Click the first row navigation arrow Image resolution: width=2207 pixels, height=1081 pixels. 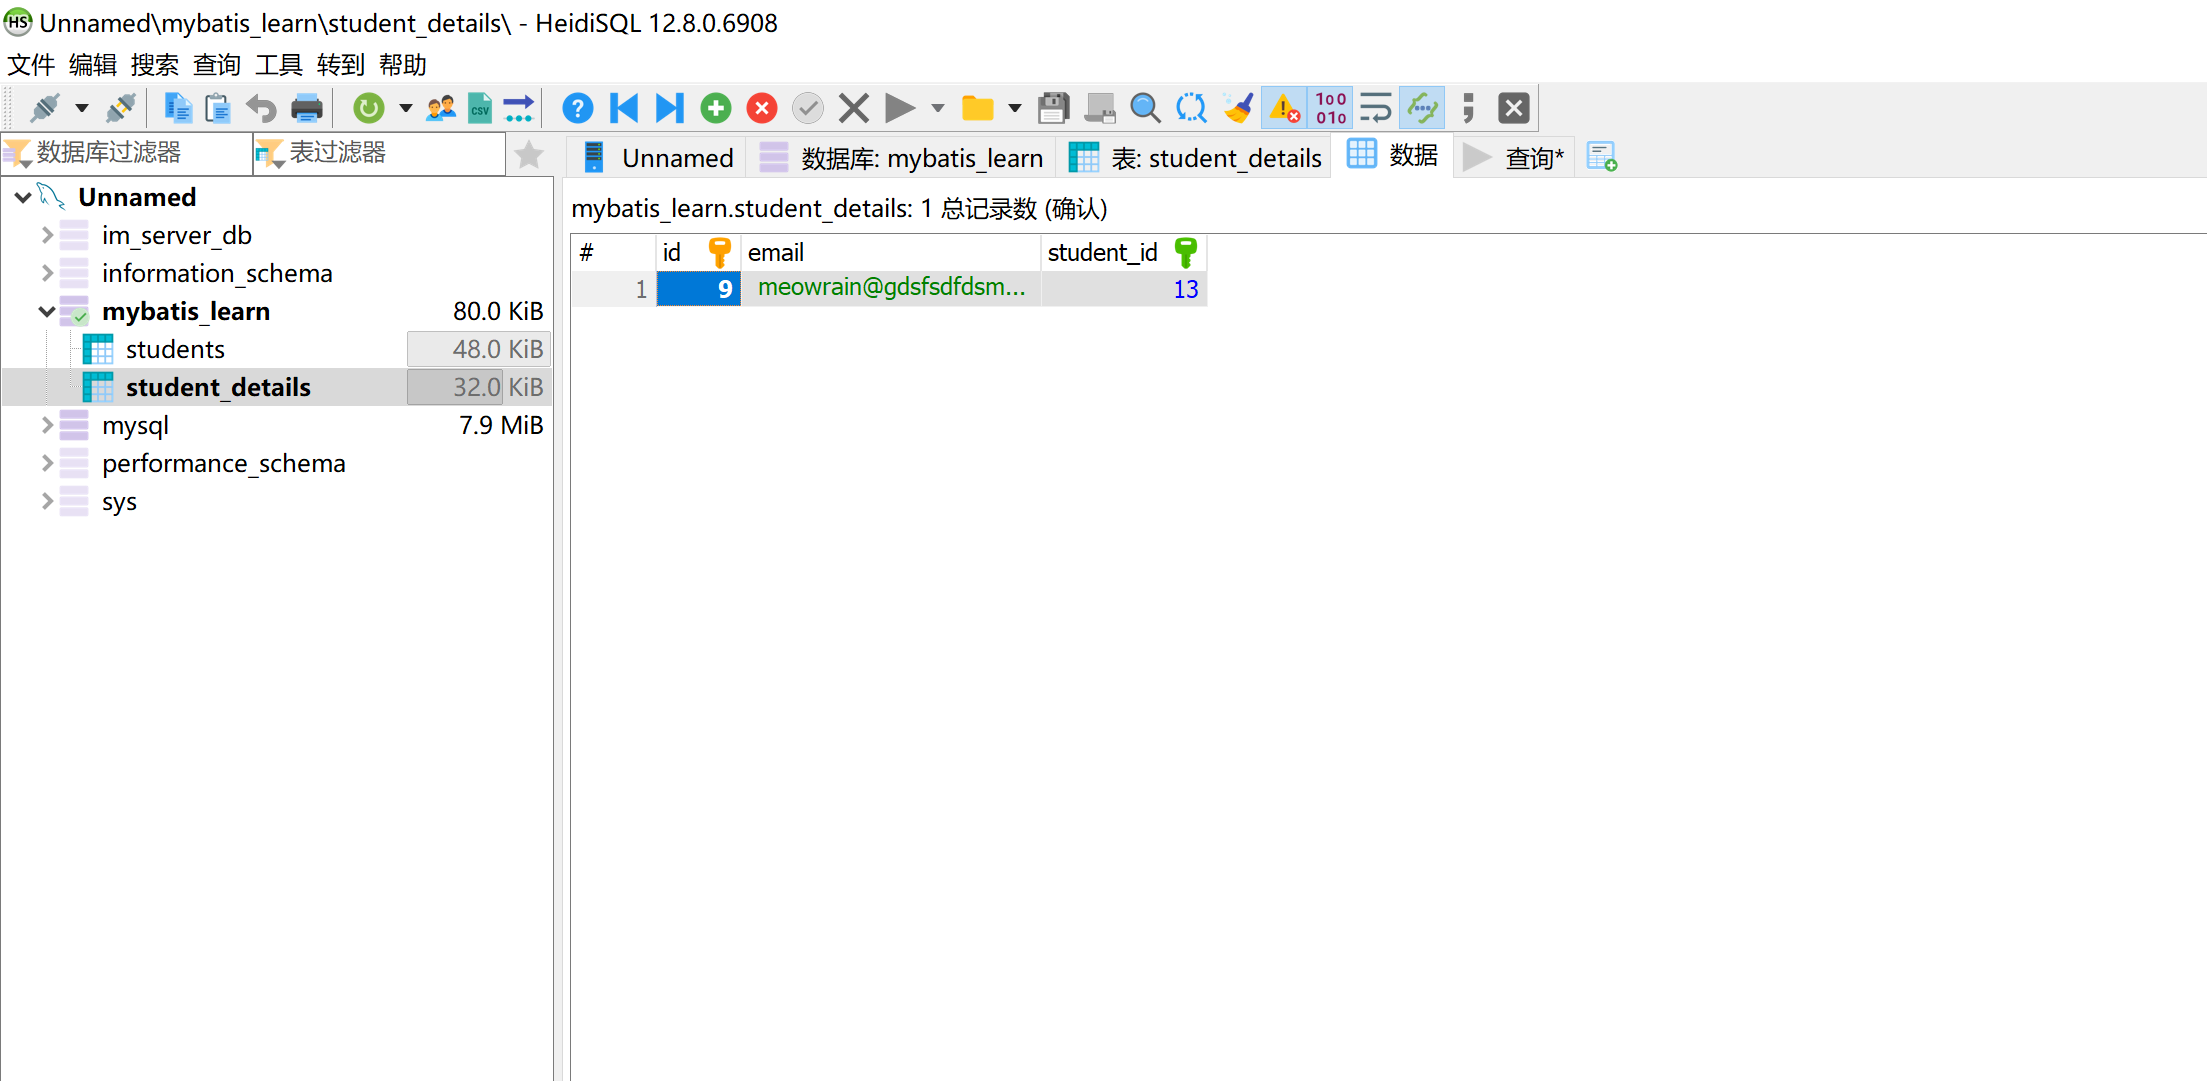click(624, 108)
